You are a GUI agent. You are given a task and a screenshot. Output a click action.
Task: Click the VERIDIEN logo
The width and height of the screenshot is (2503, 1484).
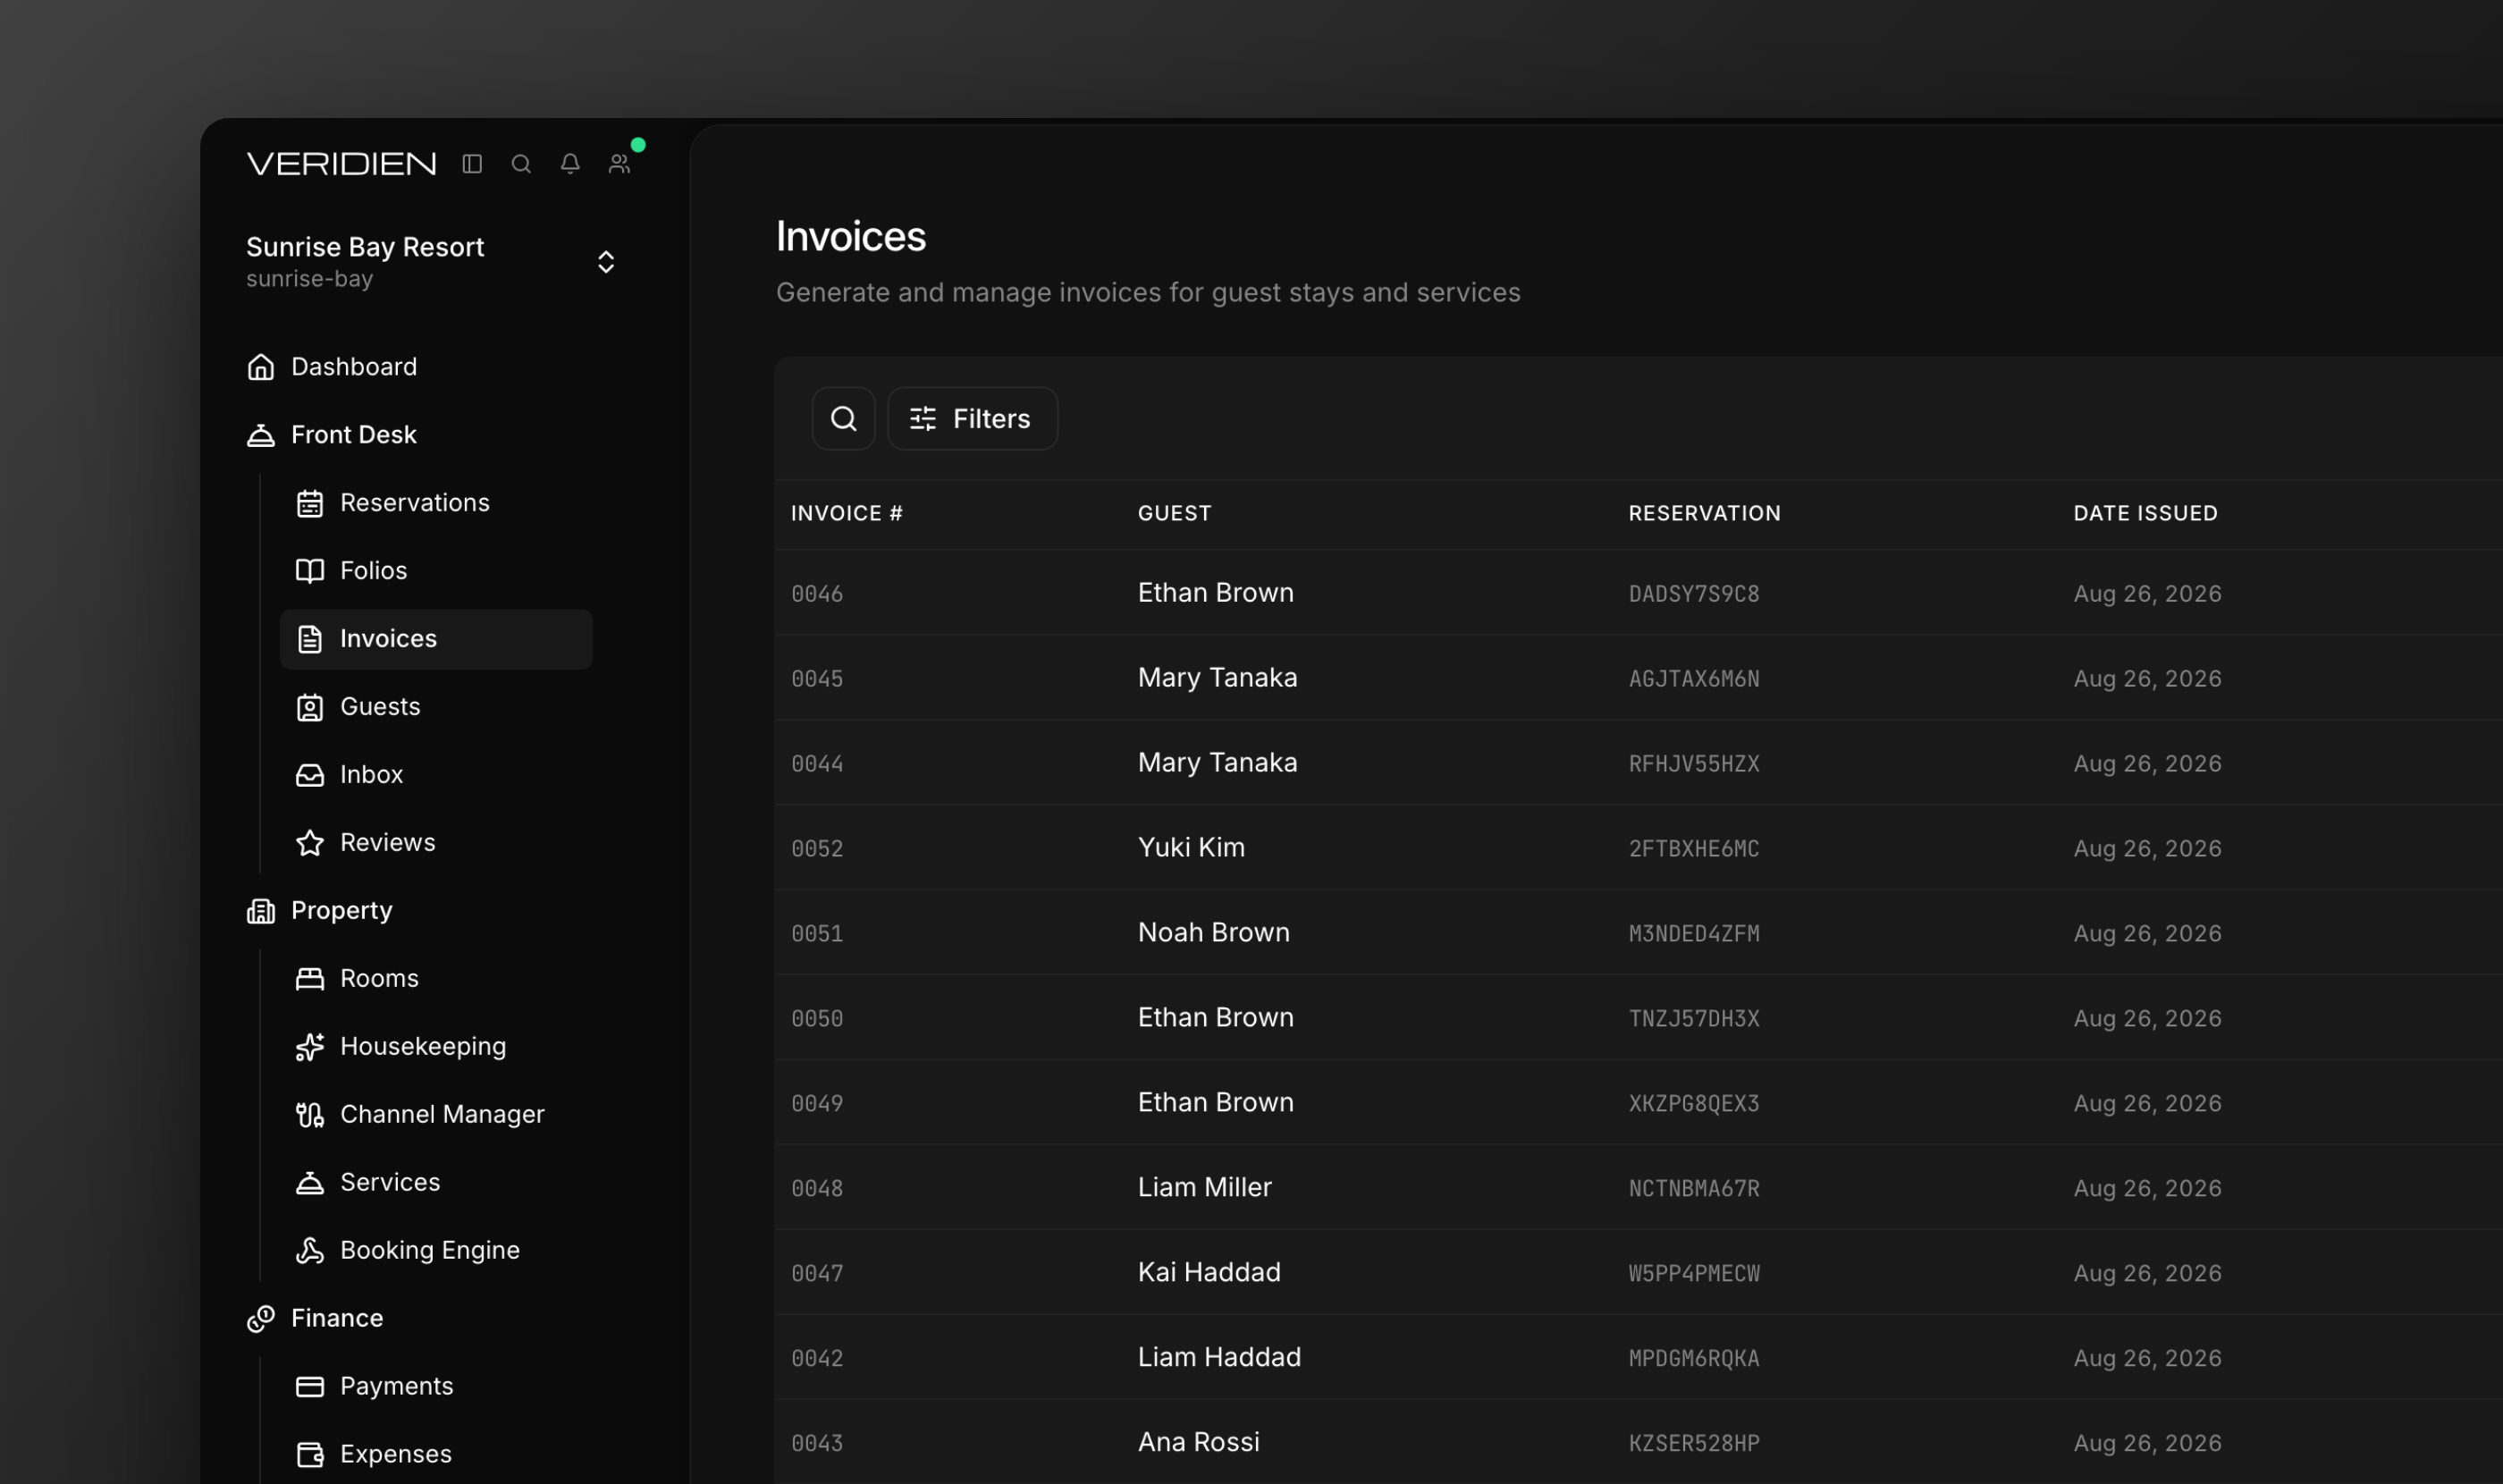tap(341, 164)
